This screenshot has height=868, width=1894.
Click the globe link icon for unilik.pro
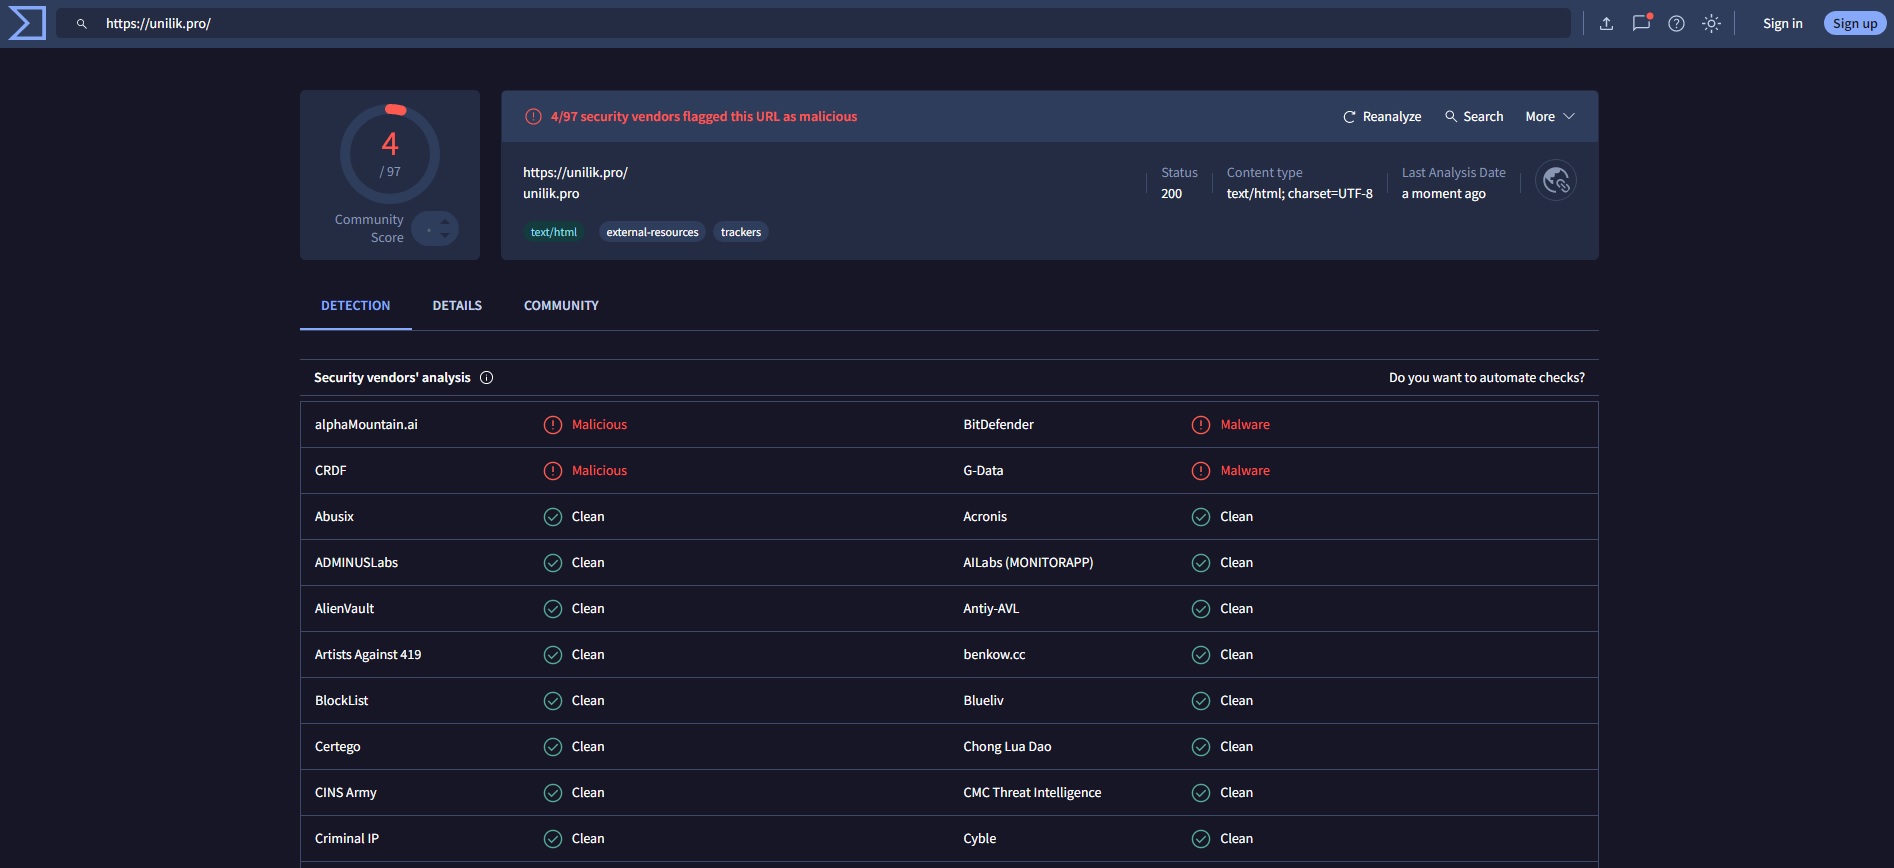pyautogui.click(x=1555, y=181)
